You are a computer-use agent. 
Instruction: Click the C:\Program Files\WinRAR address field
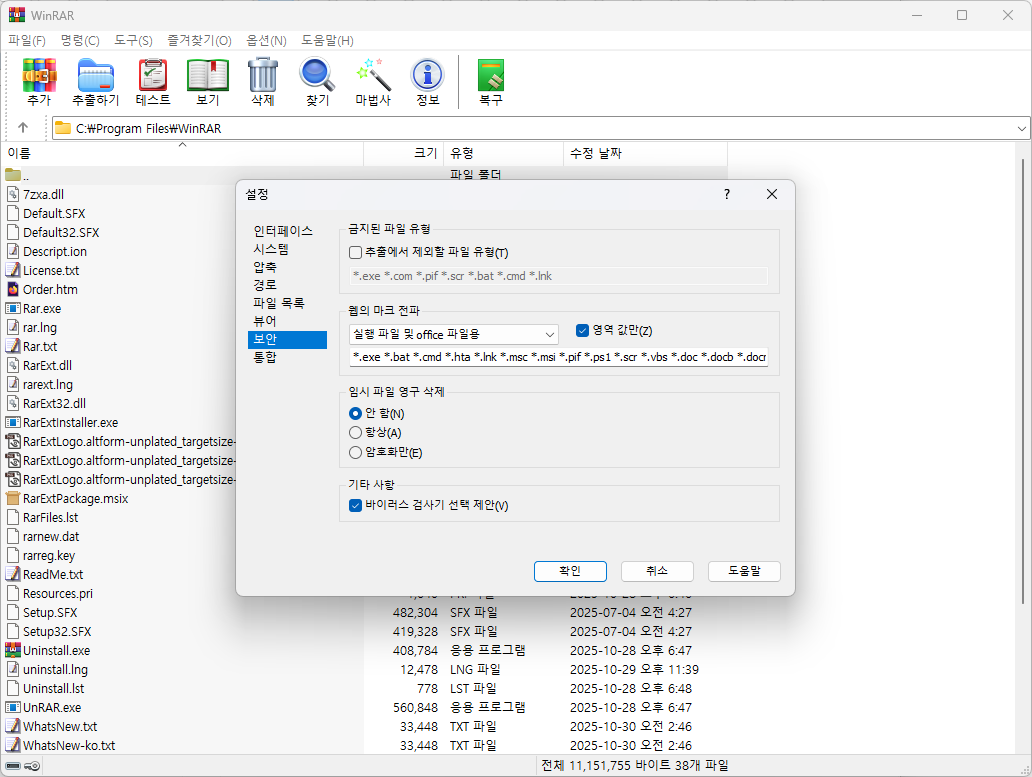[x=540, y=128]
